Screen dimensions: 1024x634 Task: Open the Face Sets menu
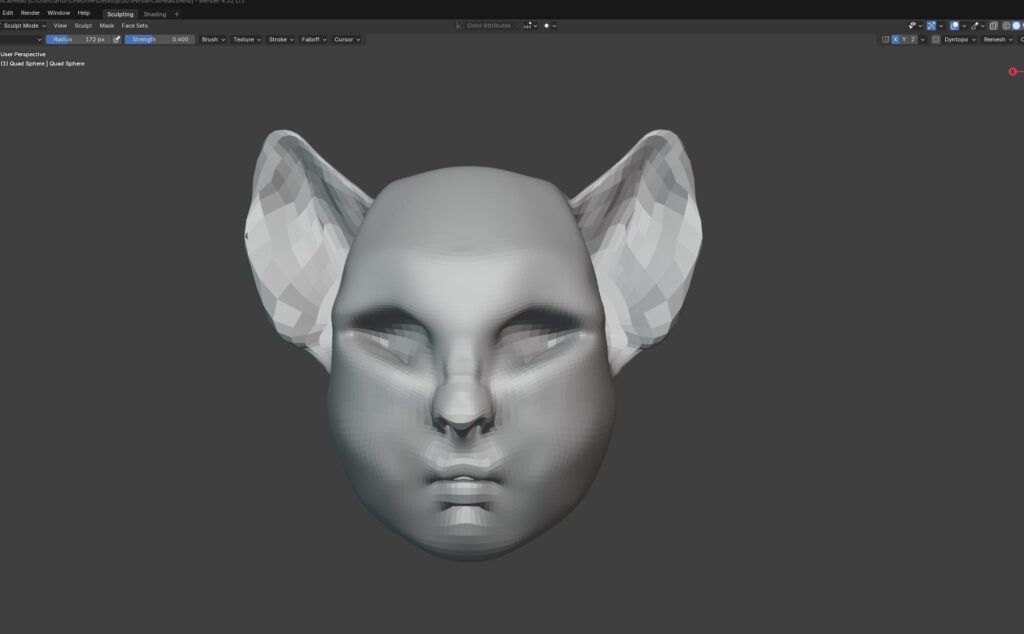pos(135,26)
